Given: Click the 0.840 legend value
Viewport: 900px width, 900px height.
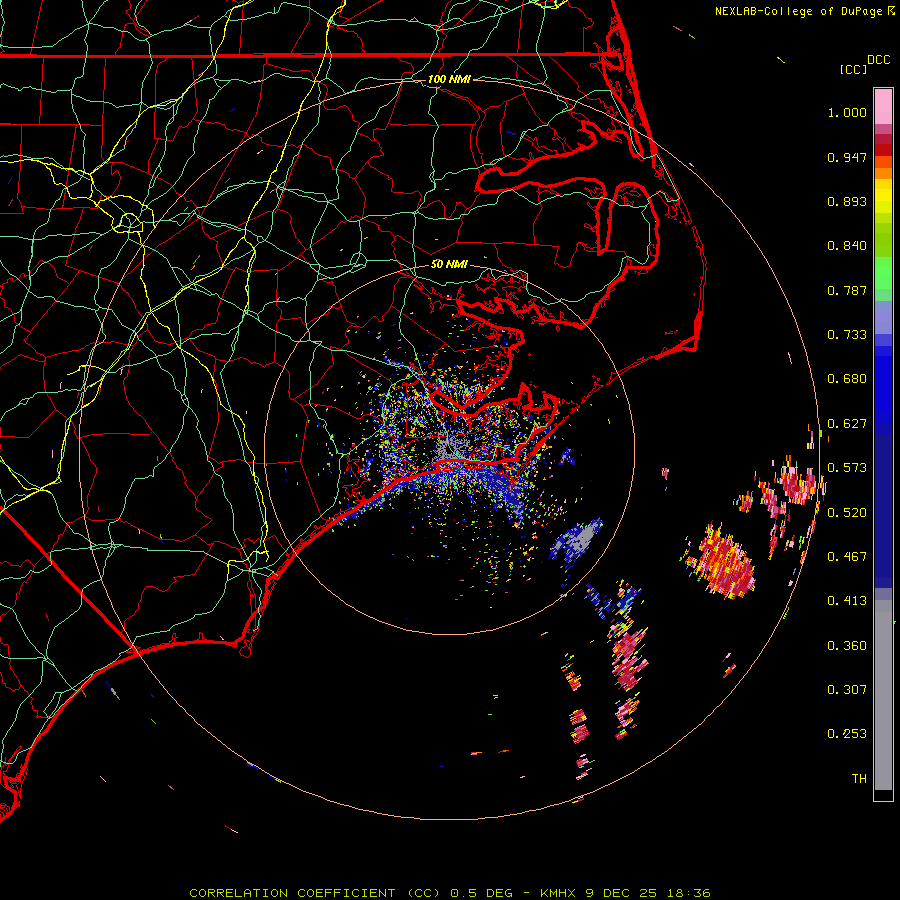Looking at the screenshot, I should click(847, 246).
